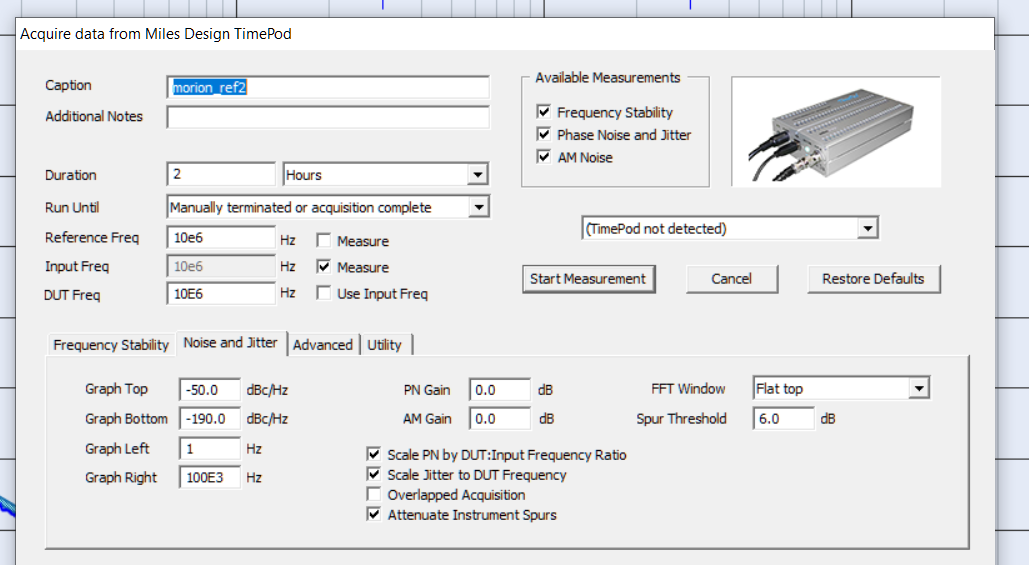Click the TimePod device image
The height and width of the screenshot is (565, 1029).
(x=835, y=132)
